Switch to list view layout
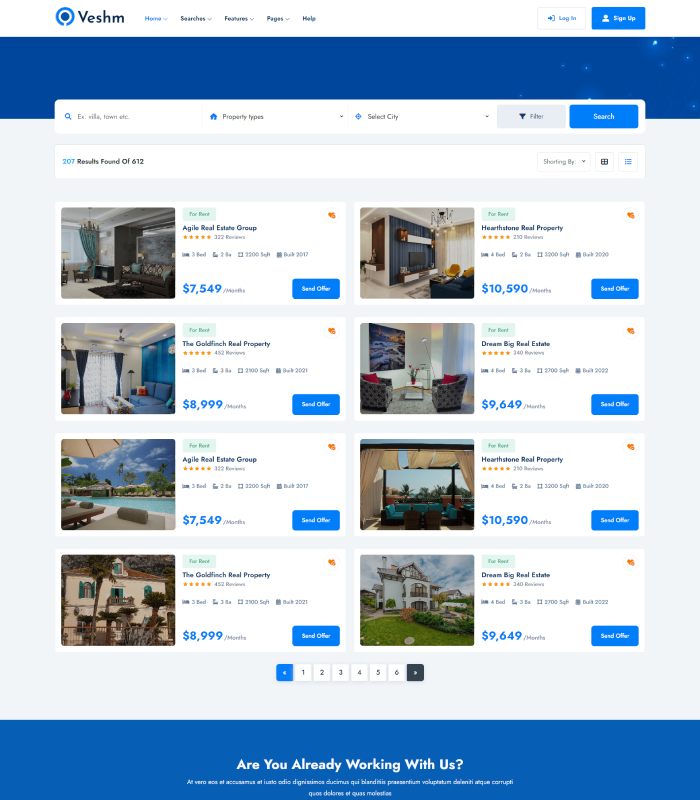 (628, 161)
